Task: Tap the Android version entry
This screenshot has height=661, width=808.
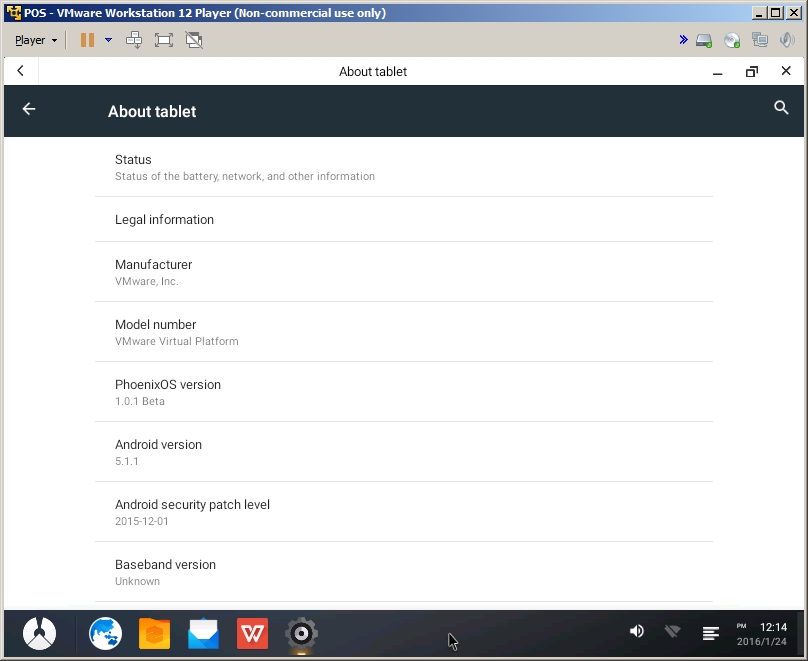Action: (x=403, y=452)
